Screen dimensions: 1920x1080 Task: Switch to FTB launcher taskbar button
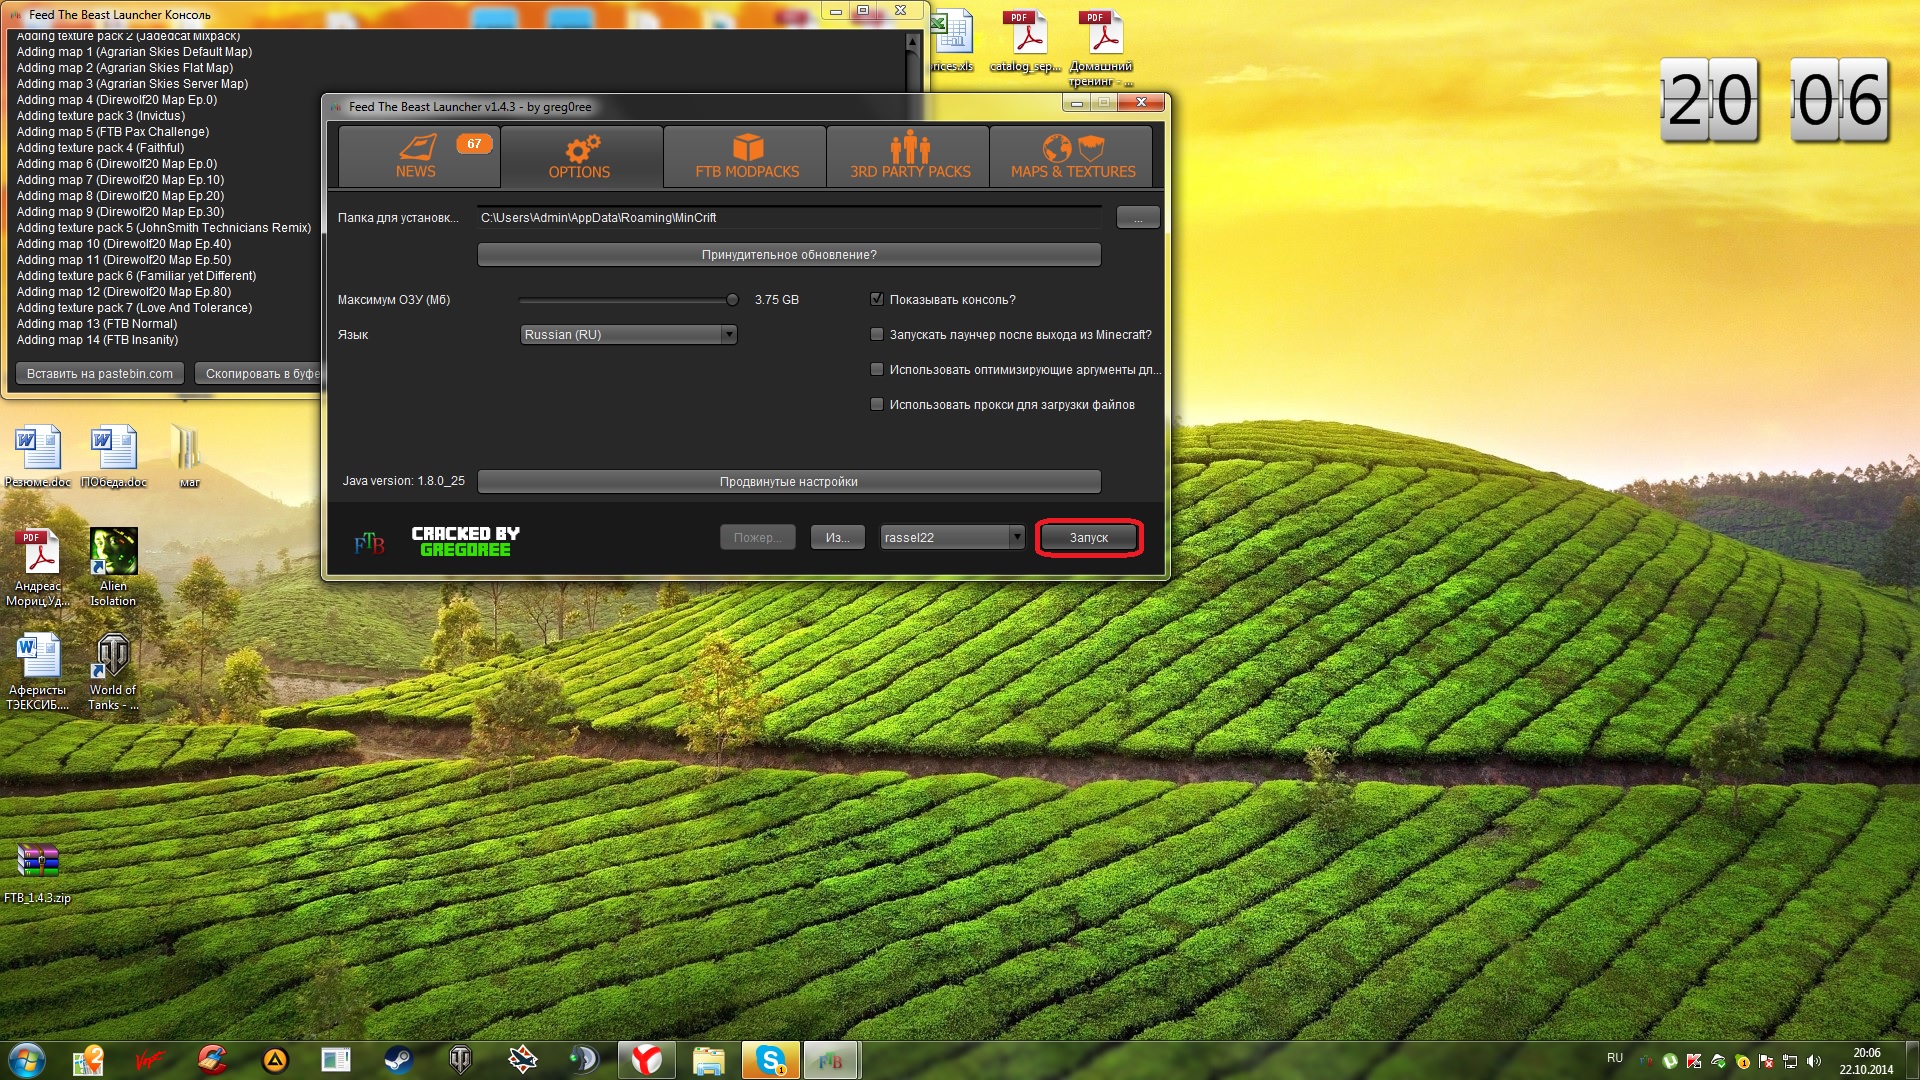pos(831,1060)
